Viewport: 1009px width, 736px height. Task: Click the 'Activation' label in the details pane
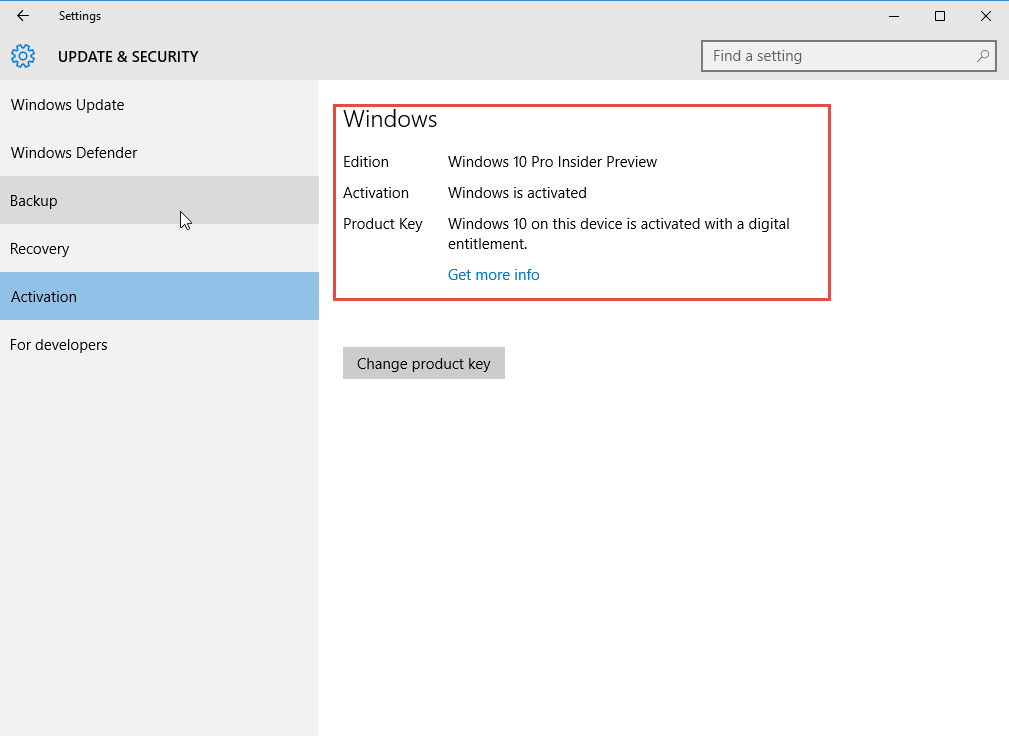pos(376,193)
